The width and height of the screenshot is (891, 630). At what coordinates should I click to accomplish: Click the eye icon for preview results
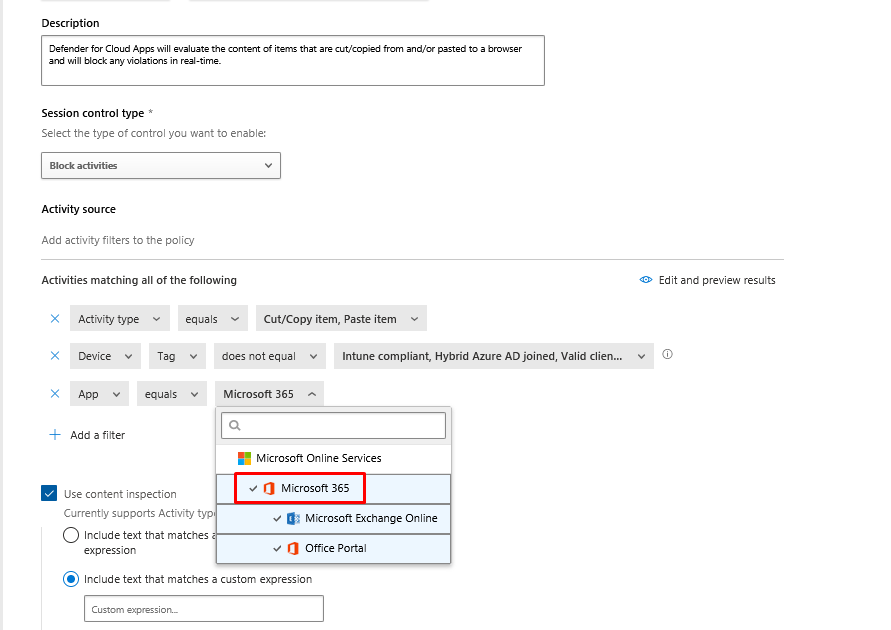pyautogui.click(x=646, y=280)
